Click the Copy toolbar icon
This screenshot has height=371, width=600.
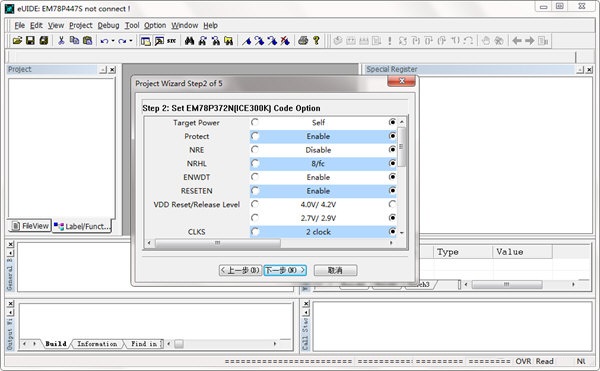pyautogui.click(x=74, y=40)
